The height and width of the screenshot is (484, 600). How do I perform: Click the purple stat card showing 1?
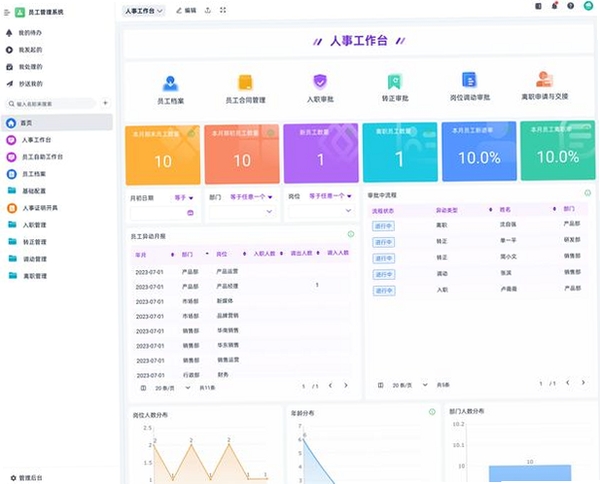(x=321, y=153)
